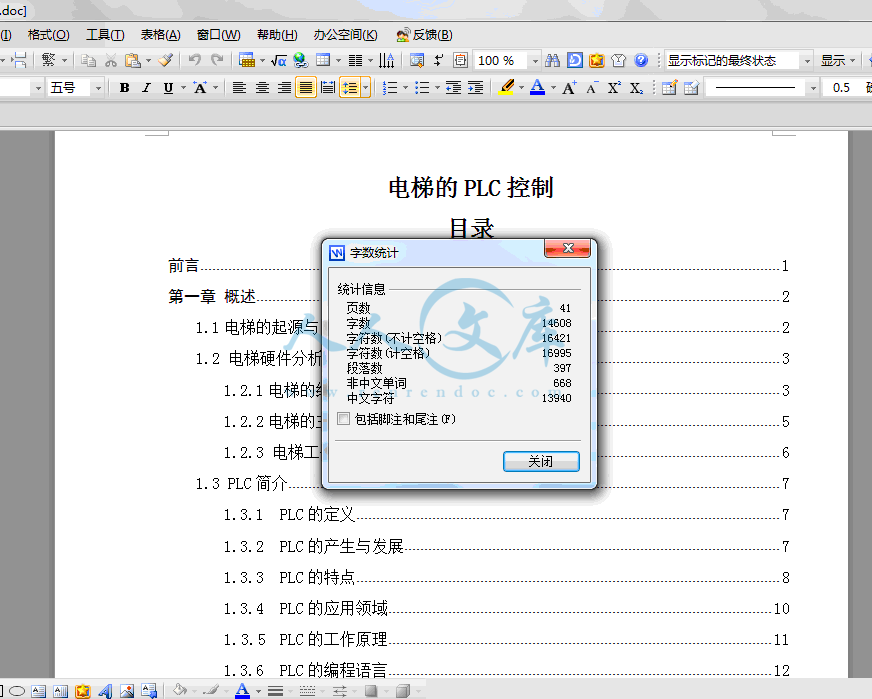Open the 五号 font size dropdown
872x699 pixels.
tap(98, 88)
